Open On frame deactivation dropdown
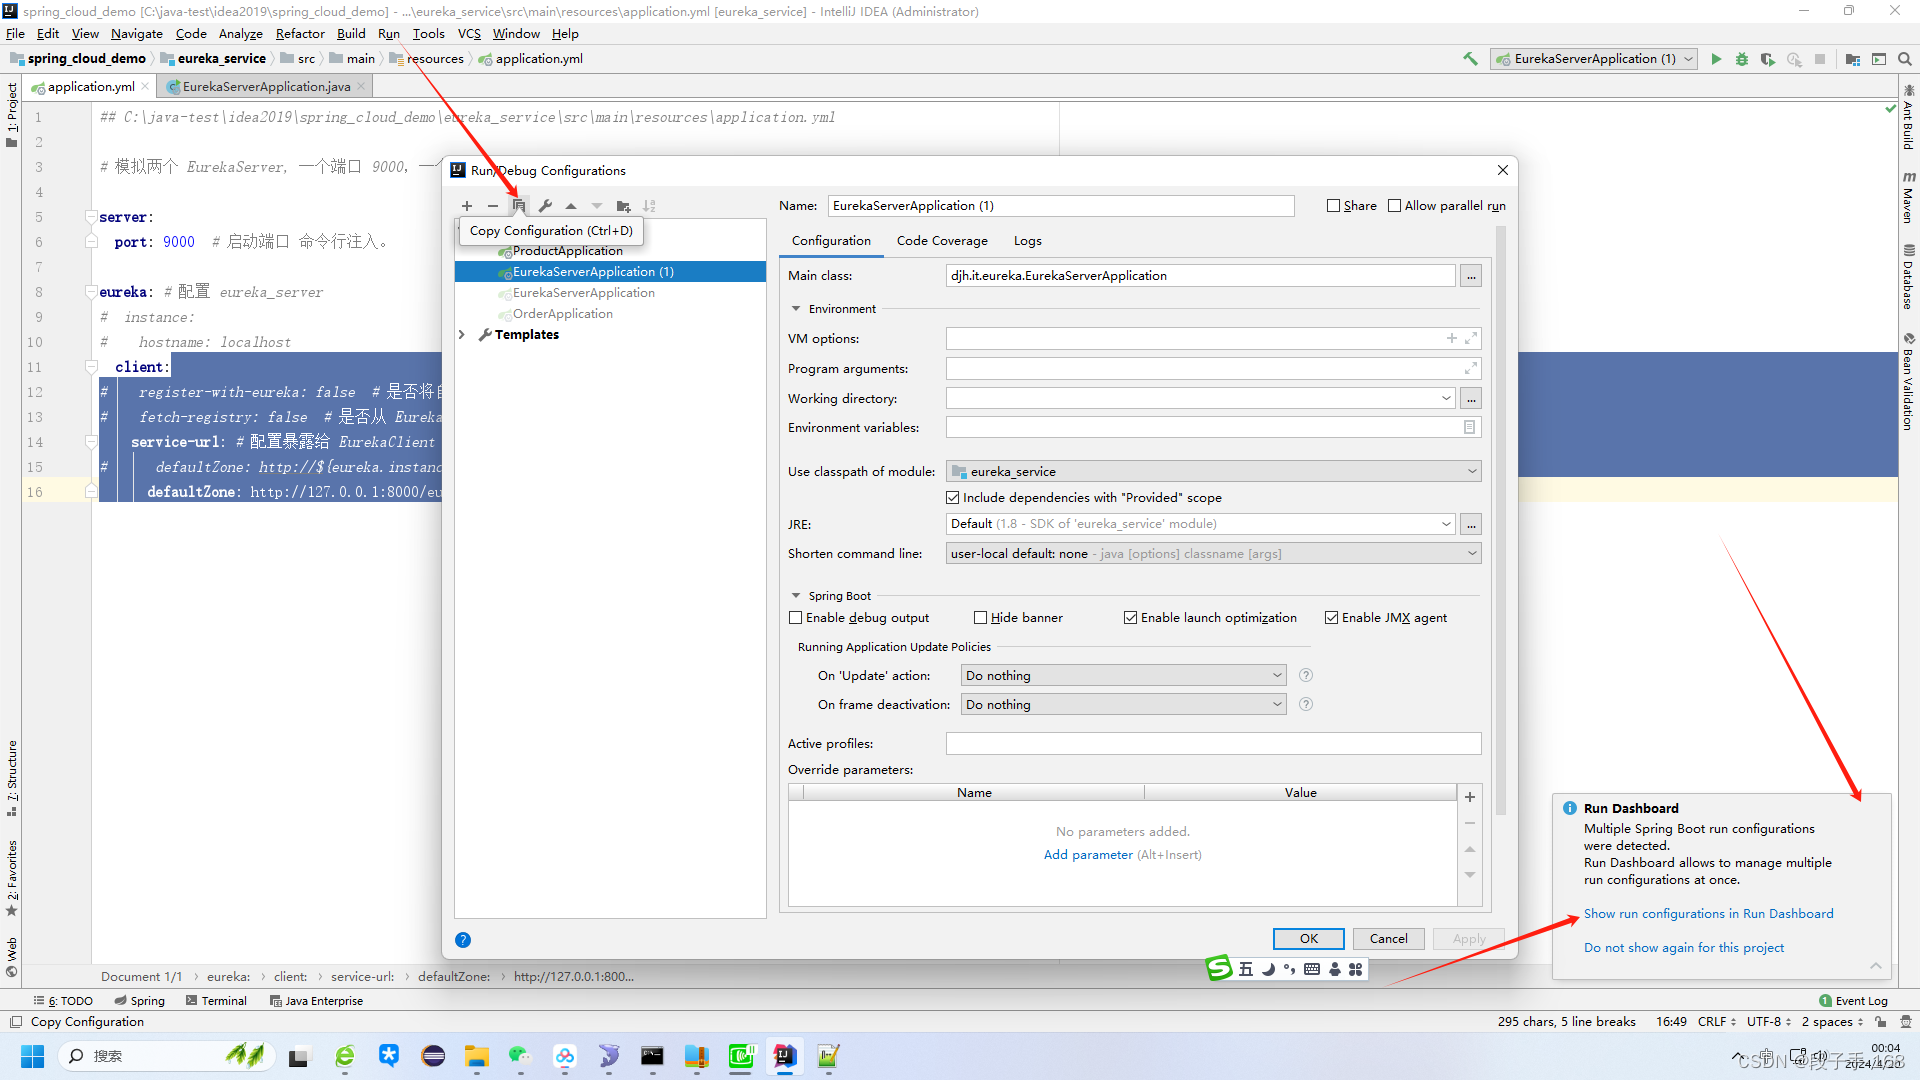Viewport: 1920px width, 1080px height. 1124,705
